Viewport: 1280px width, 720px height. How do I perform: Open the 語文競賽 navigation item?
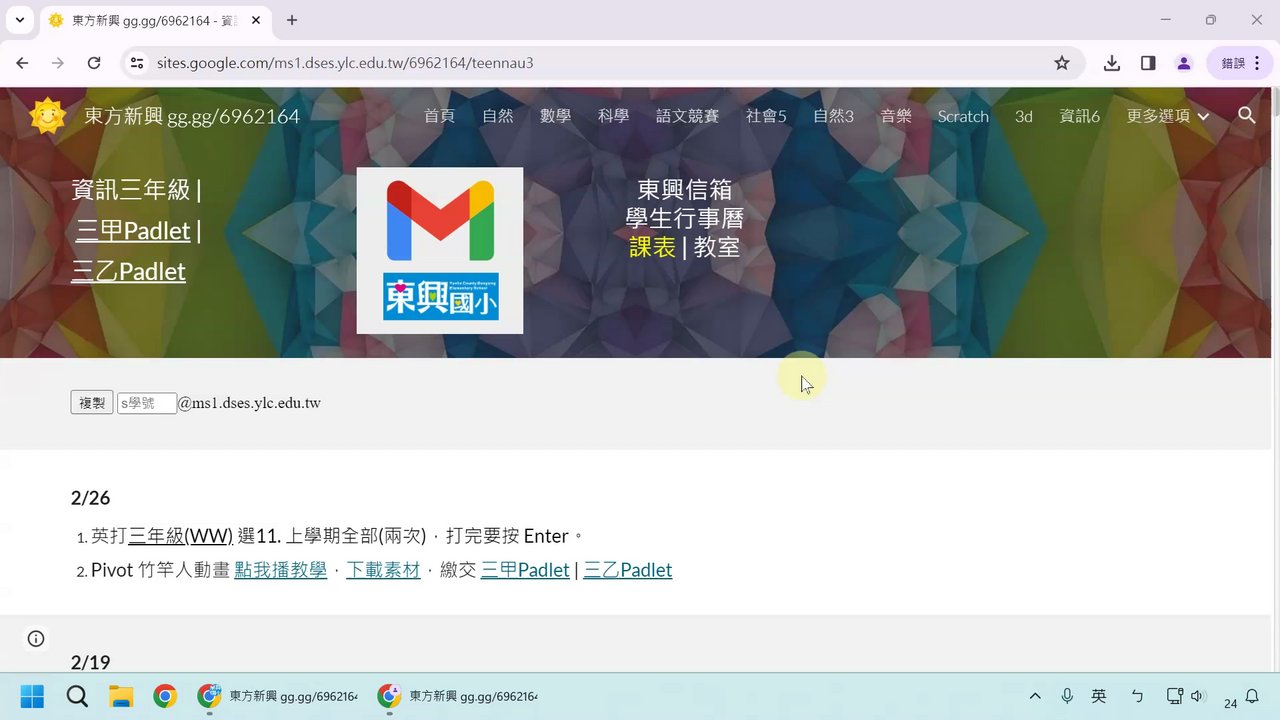pyautogui.click(x=687, y=116)
